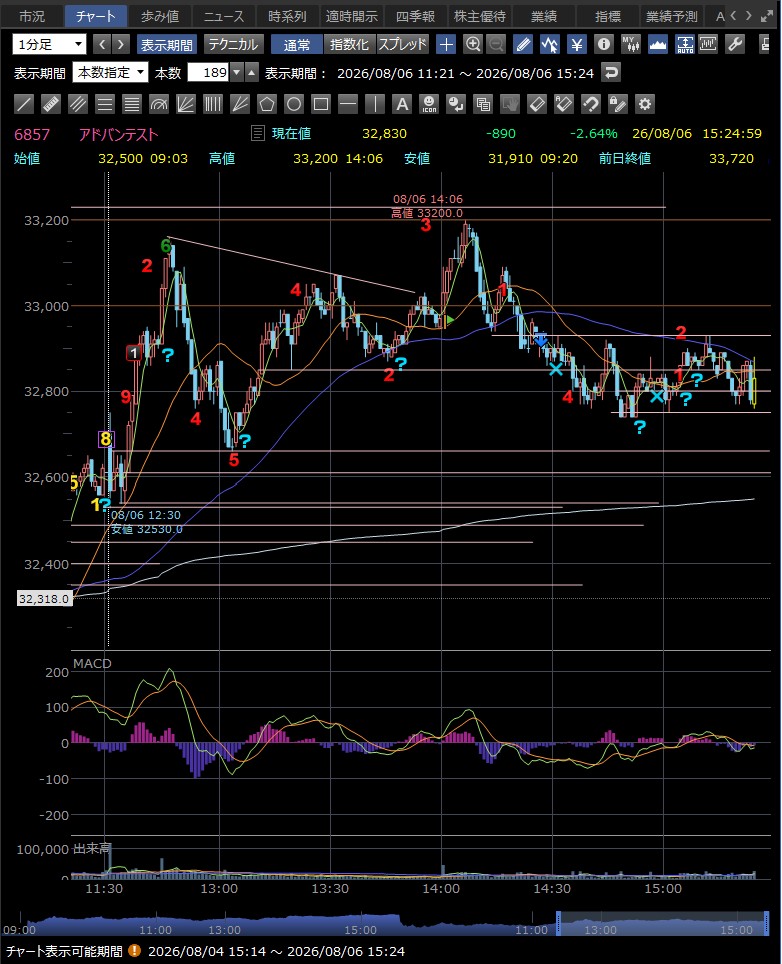This screenshot has width=782, height=964.
Task: Open the 市況 market tab
Action: point(32,16)
